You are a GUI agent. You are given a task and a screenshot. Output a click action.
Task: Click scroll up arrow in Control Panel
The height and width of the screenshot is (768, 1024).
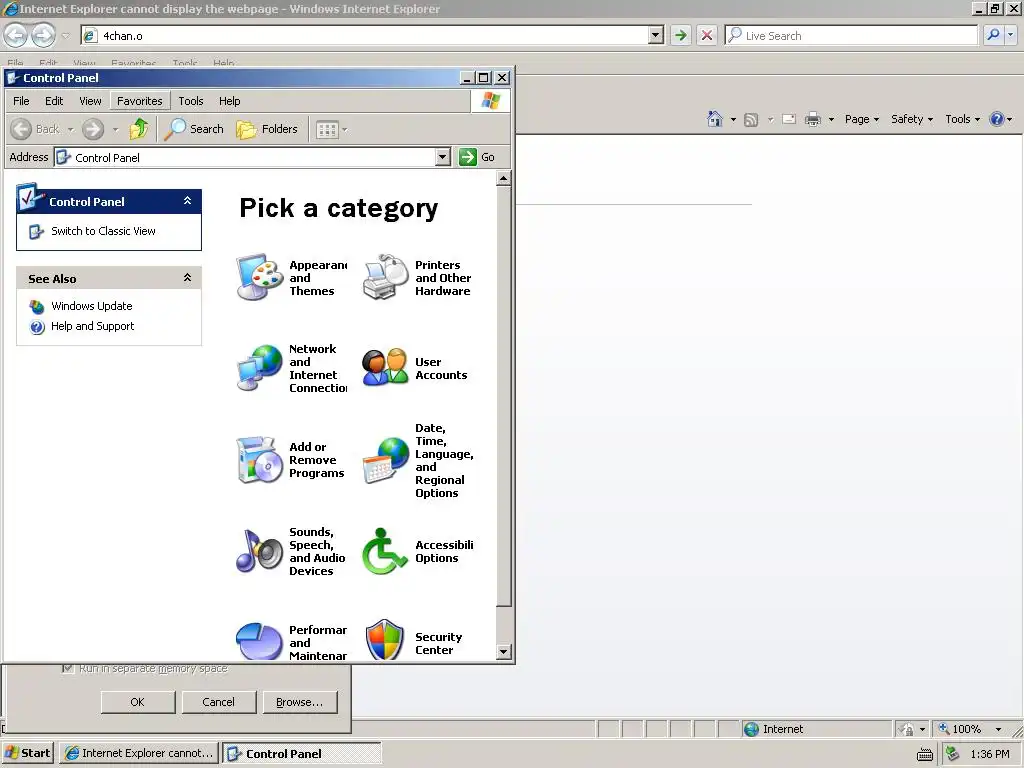[x=503, y=178]
